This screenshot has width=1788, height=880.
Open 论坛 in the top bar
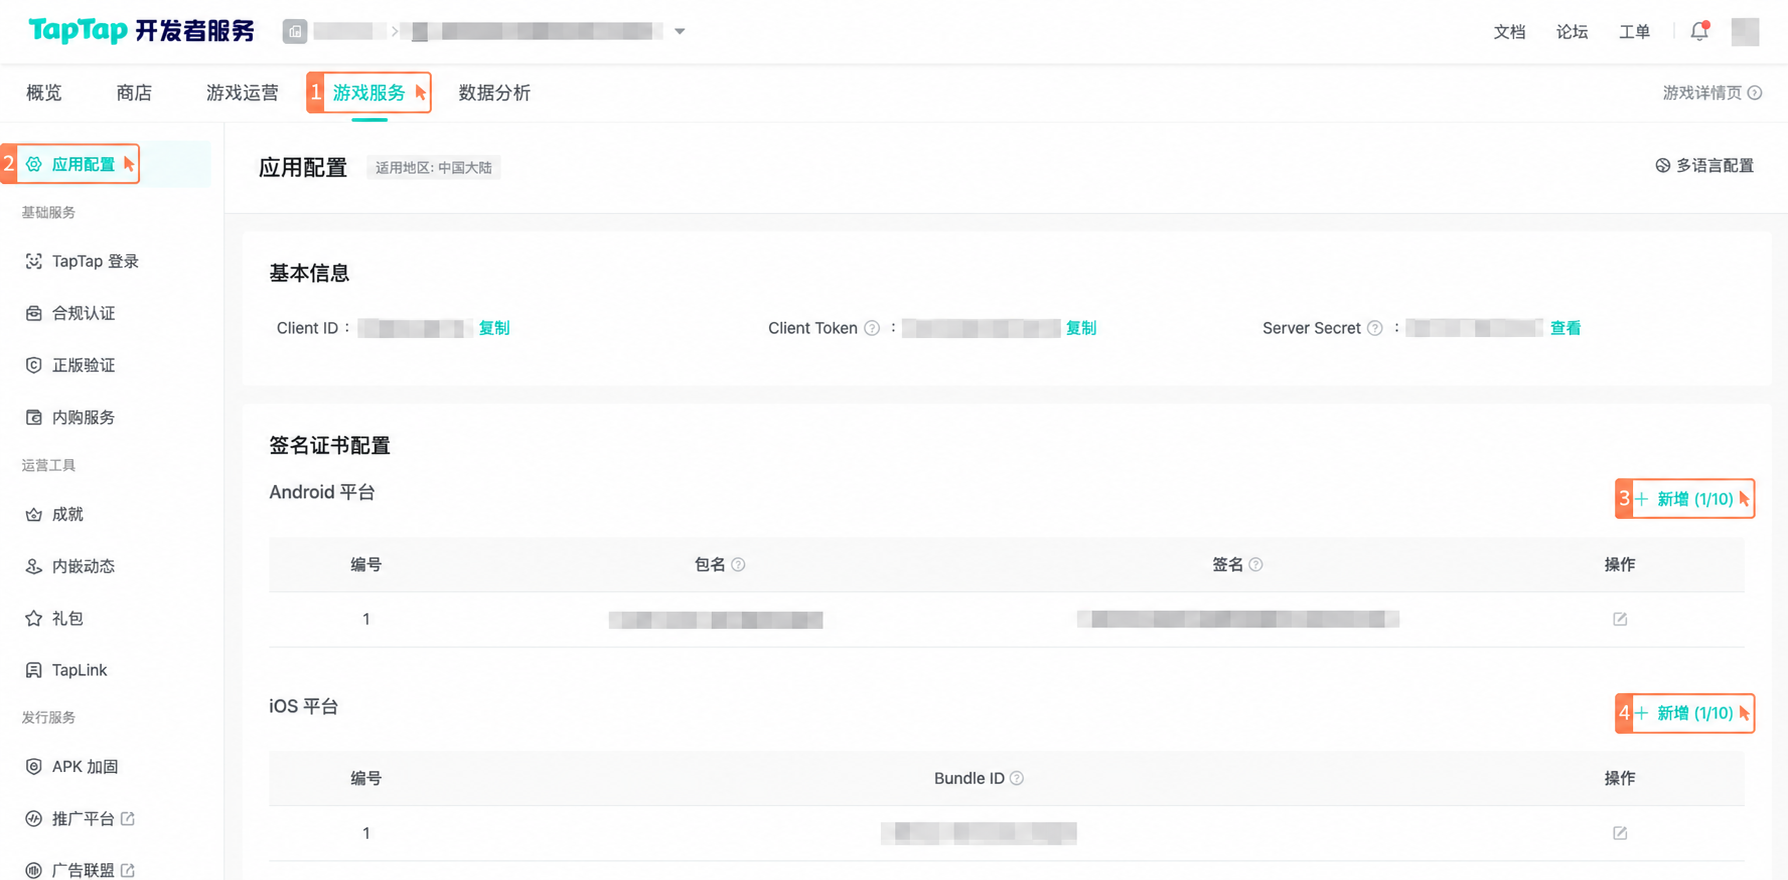[1572, 32]
